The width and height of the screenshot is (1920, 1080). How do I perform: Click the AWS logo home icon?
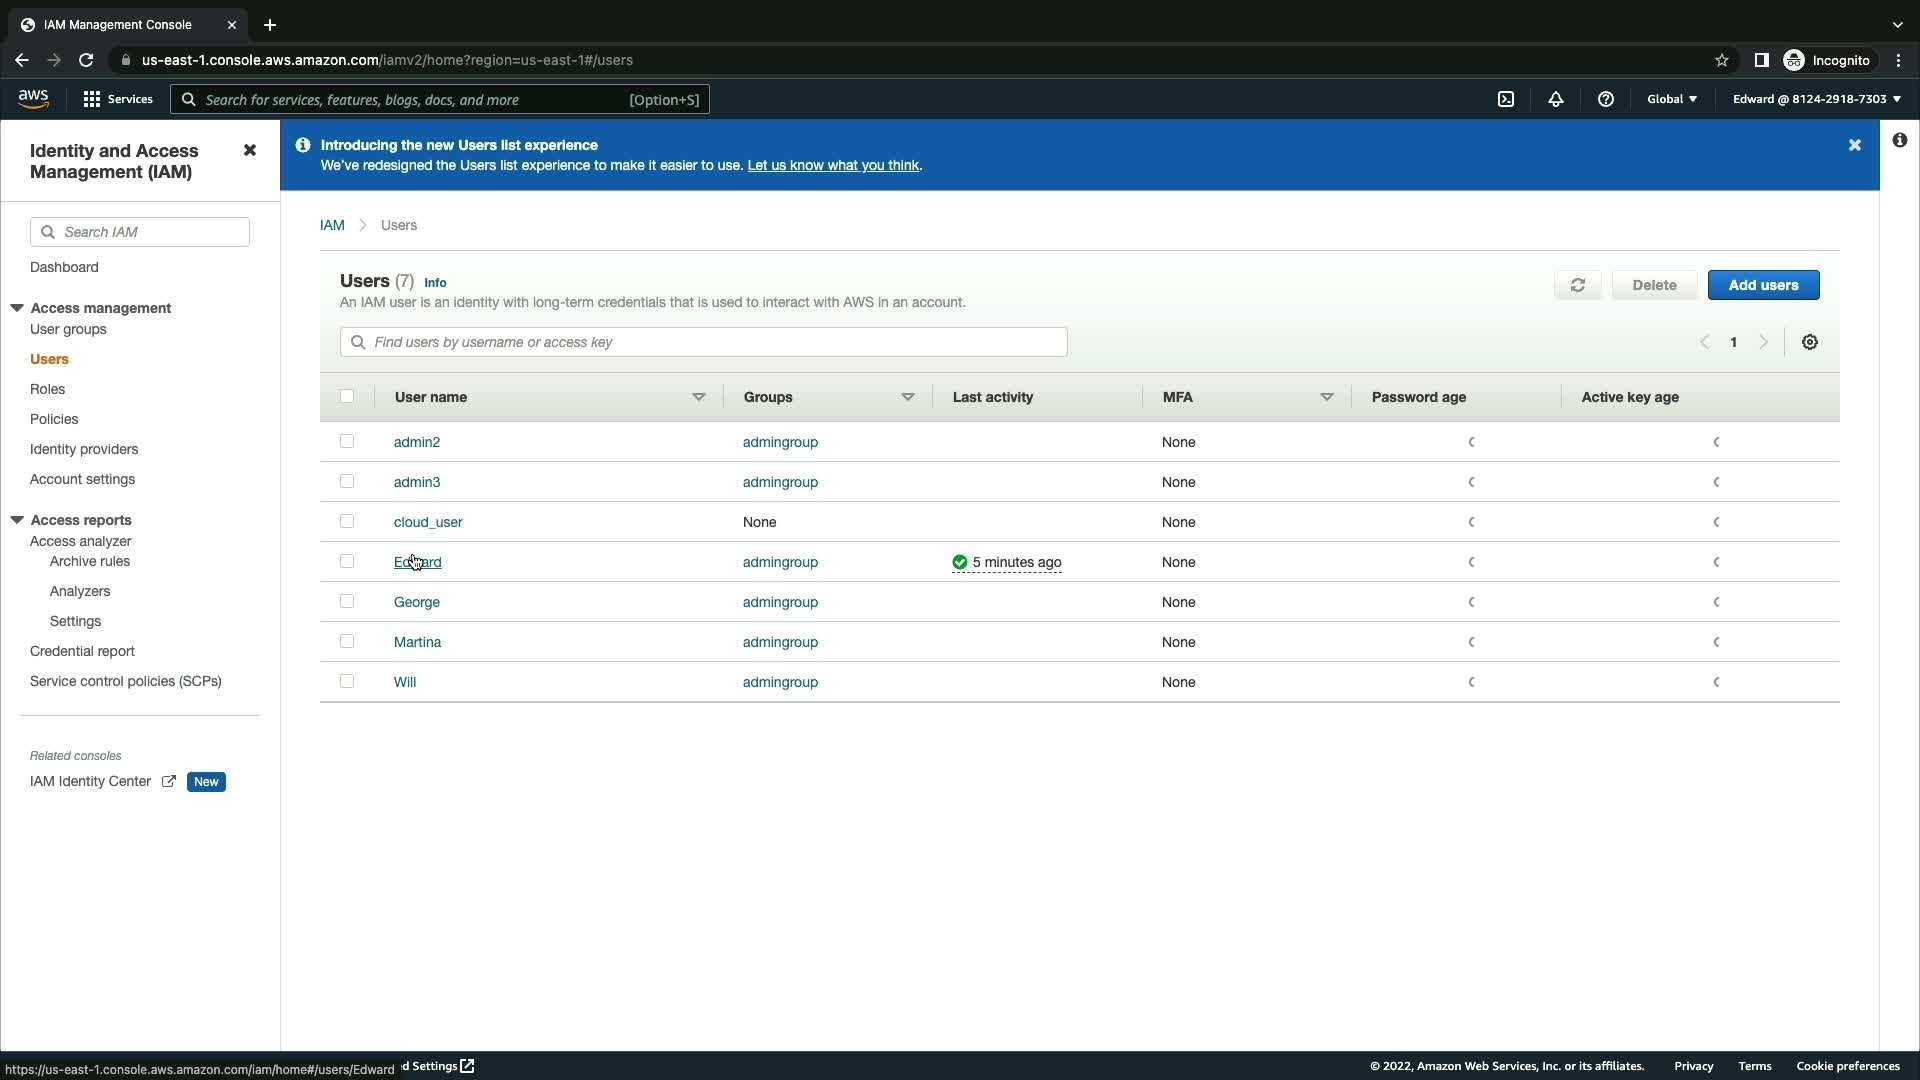[33, 98]
